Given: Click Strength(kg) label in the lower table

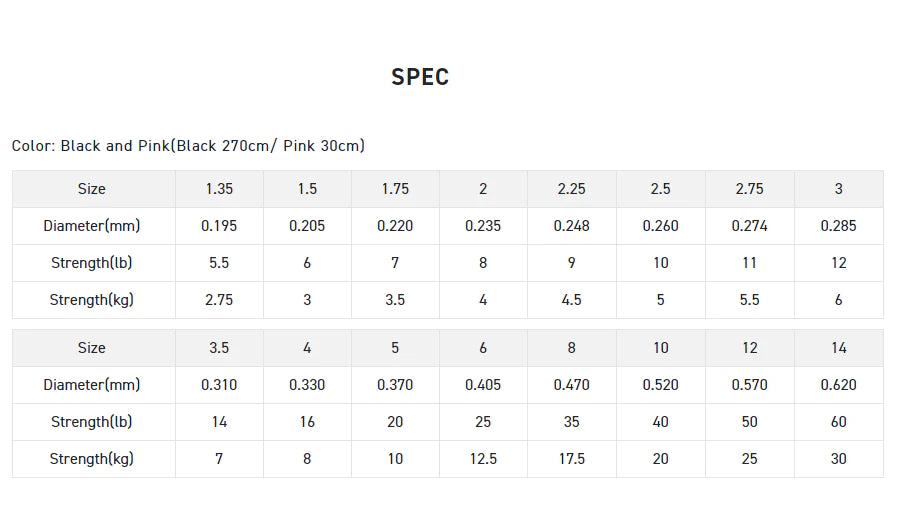Looking at the screenshot, I should [91, 459].
